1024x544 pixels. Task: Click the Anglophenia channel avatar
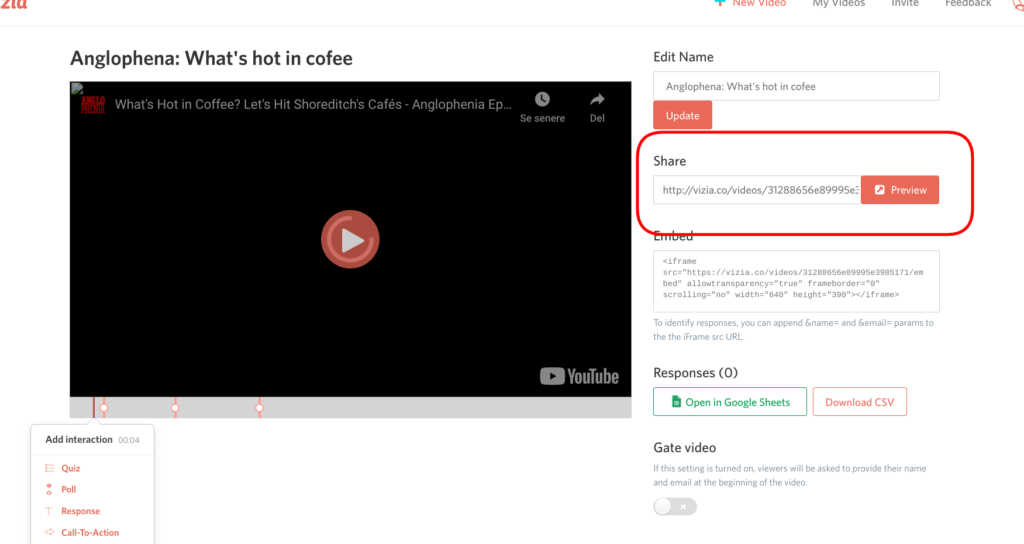point(93,104)
